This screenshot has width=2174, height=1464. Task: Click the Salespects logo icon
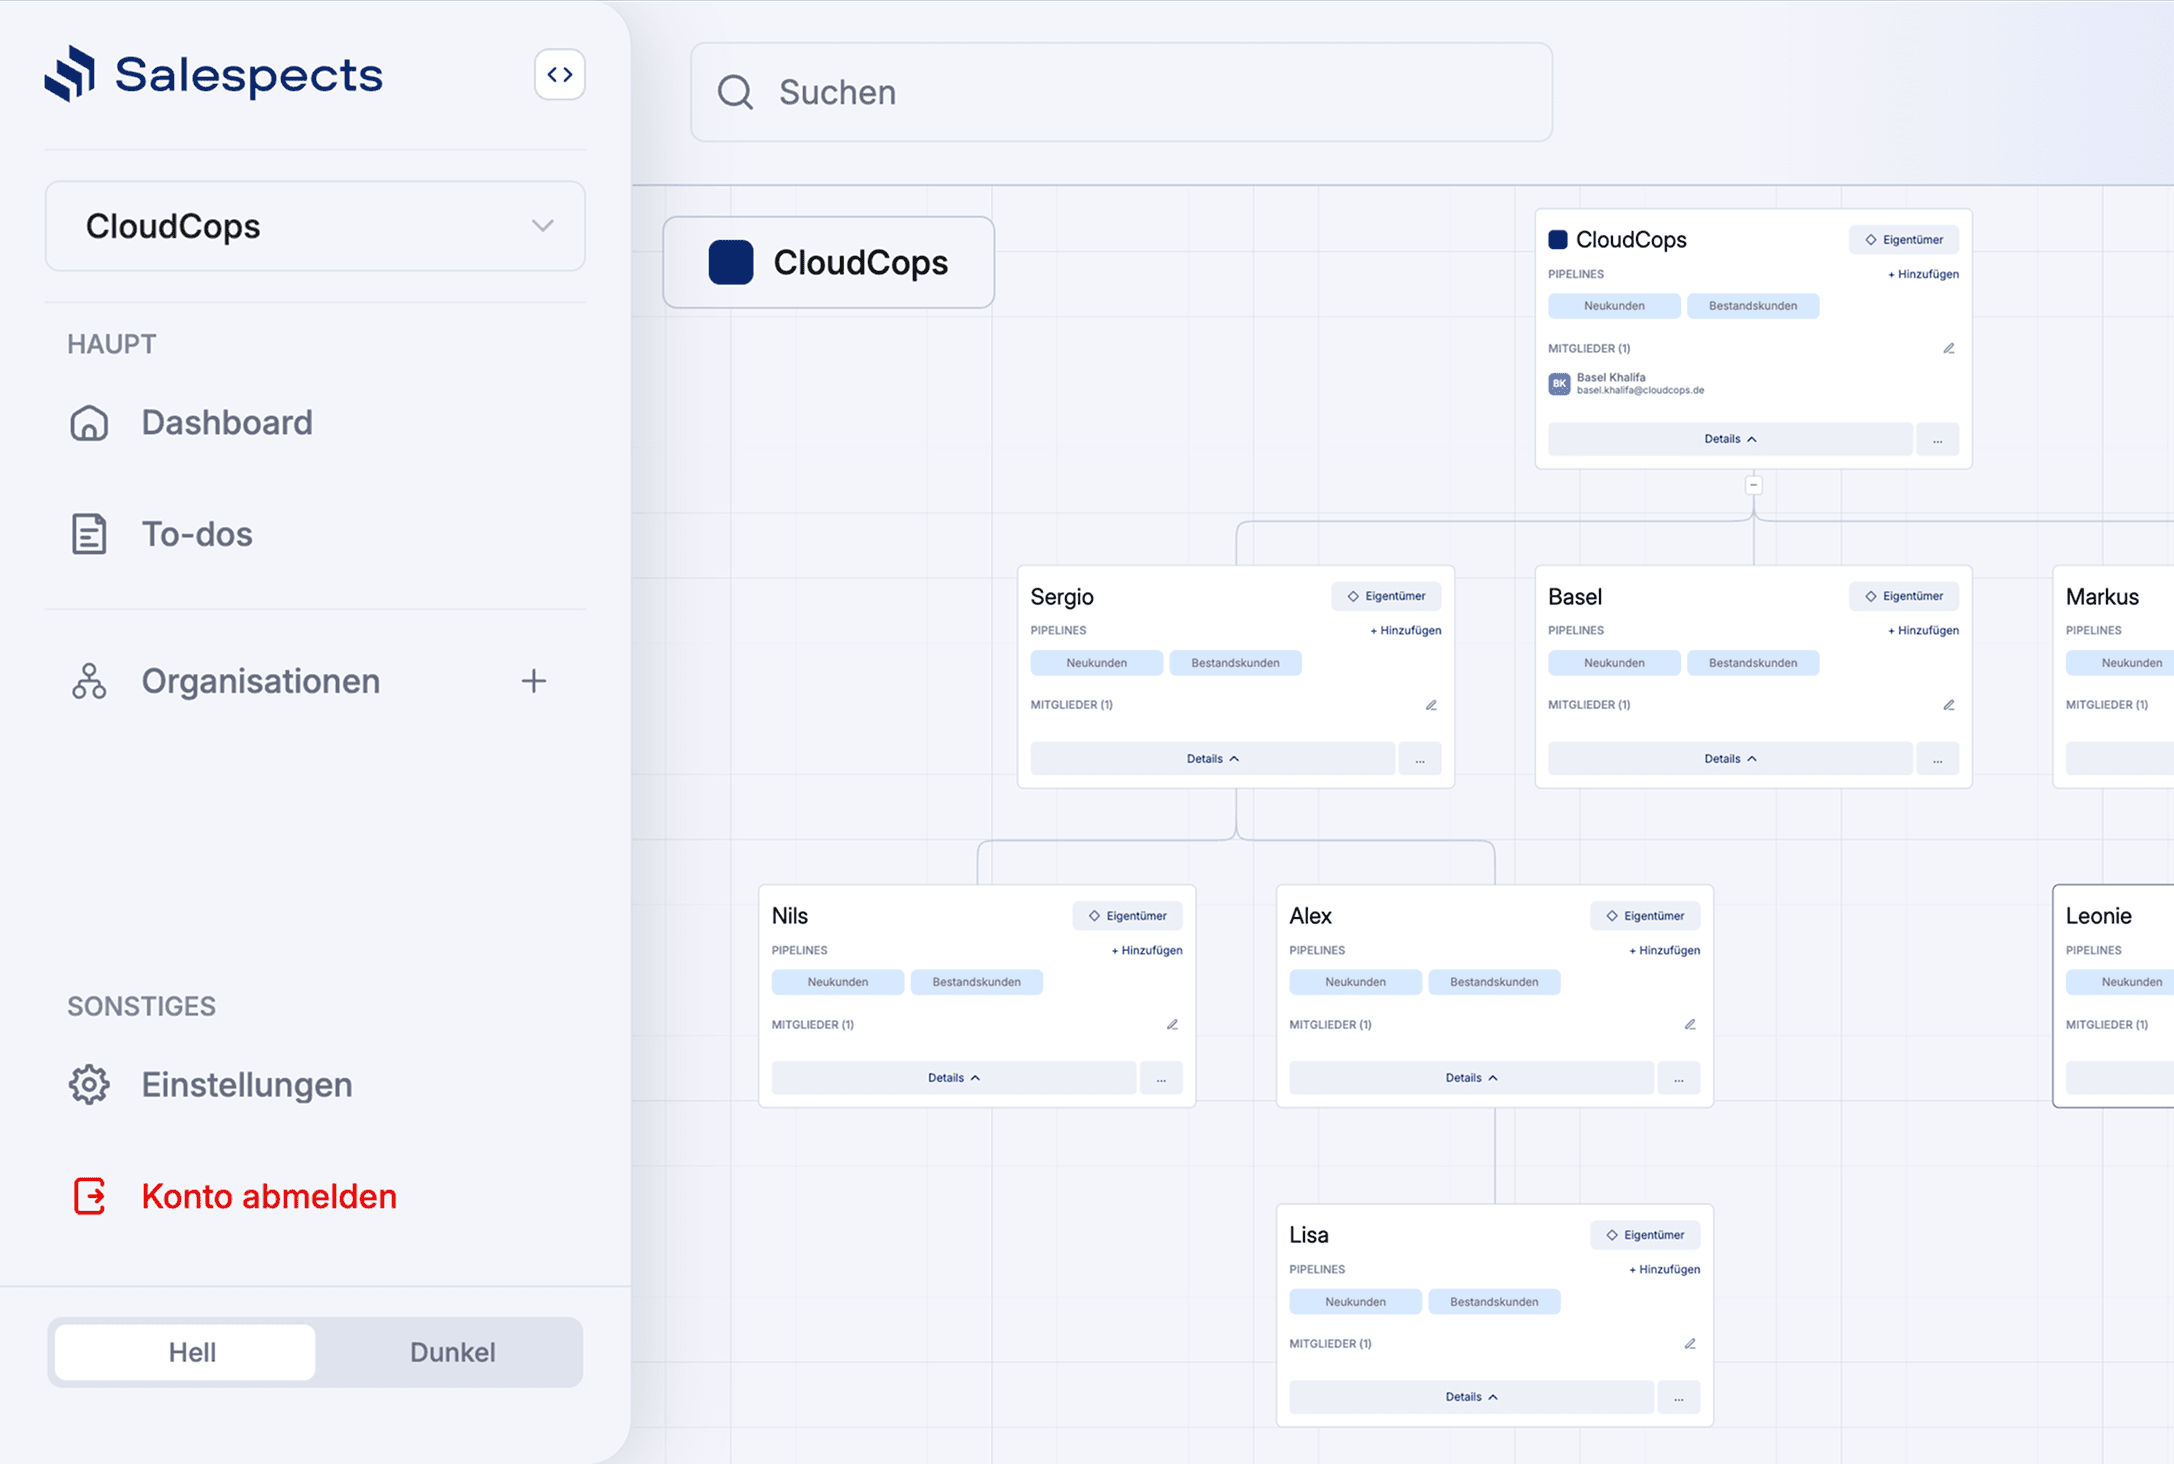coord(70,74)
